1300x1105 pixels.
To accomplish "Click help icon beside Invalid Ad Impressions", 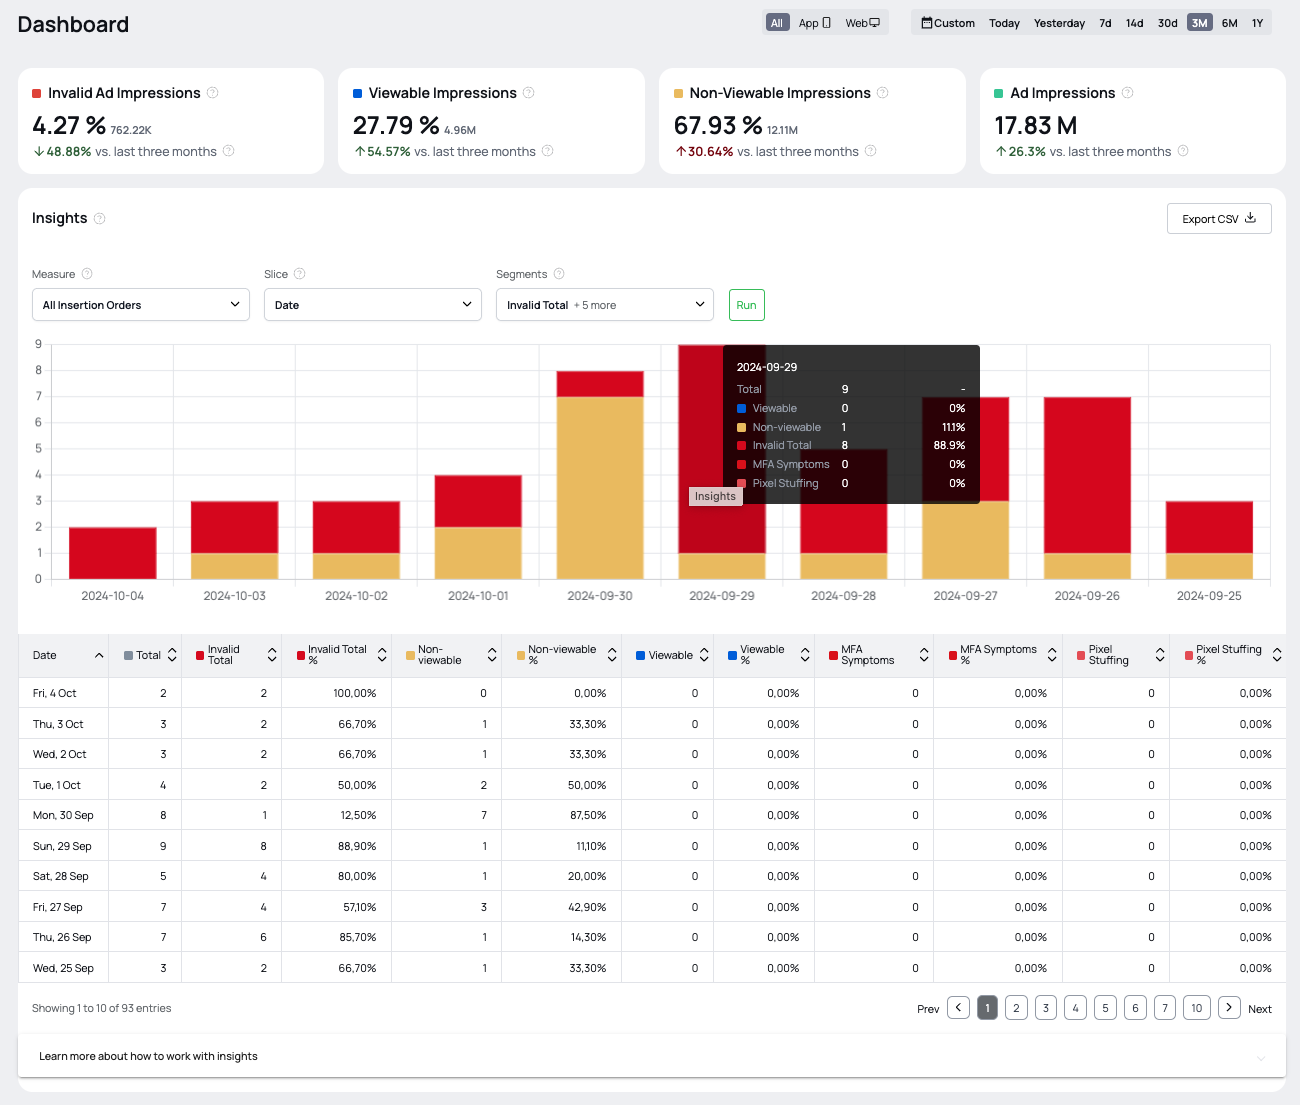I will pos(212,93).
